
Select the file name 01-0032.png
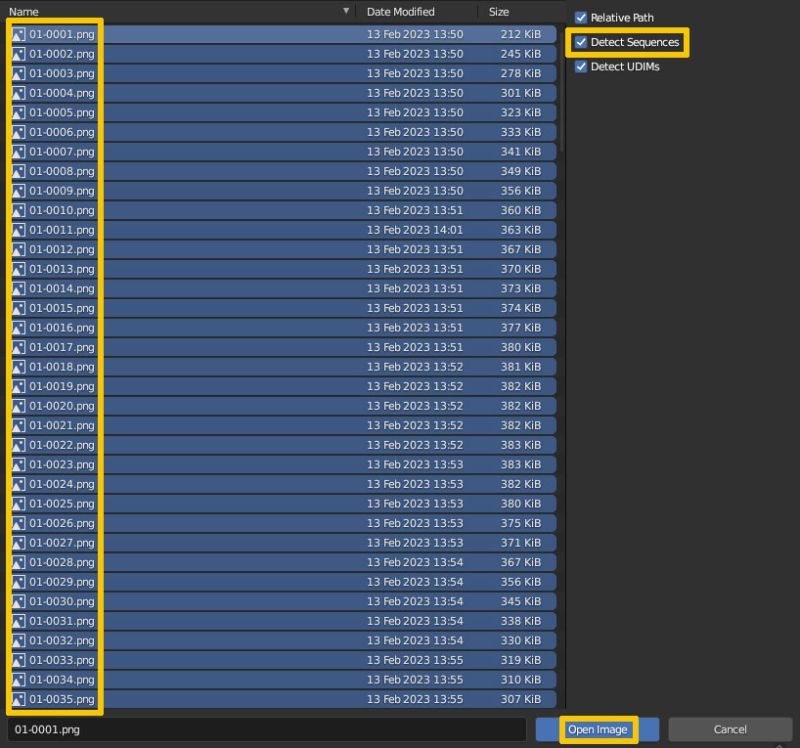click(x=62, y=641)
